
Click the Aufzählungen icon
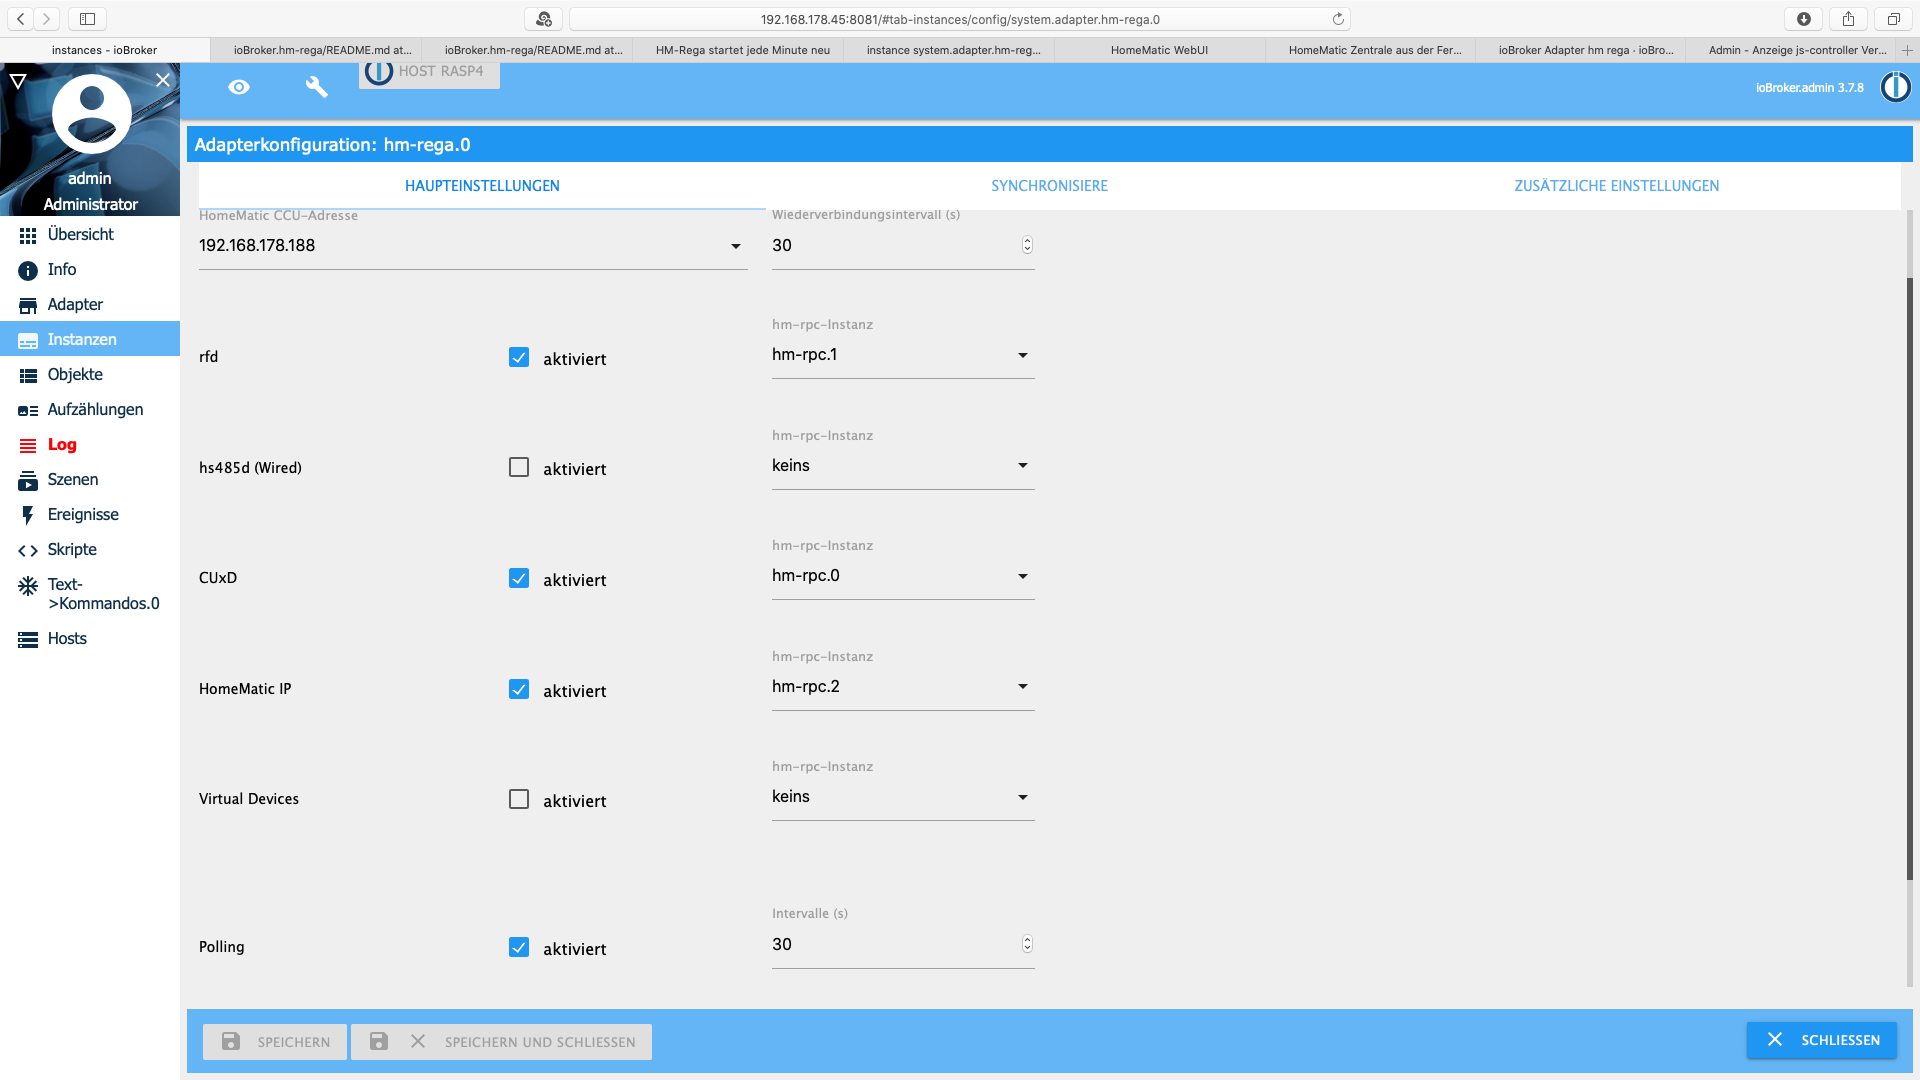click(28, 410)
